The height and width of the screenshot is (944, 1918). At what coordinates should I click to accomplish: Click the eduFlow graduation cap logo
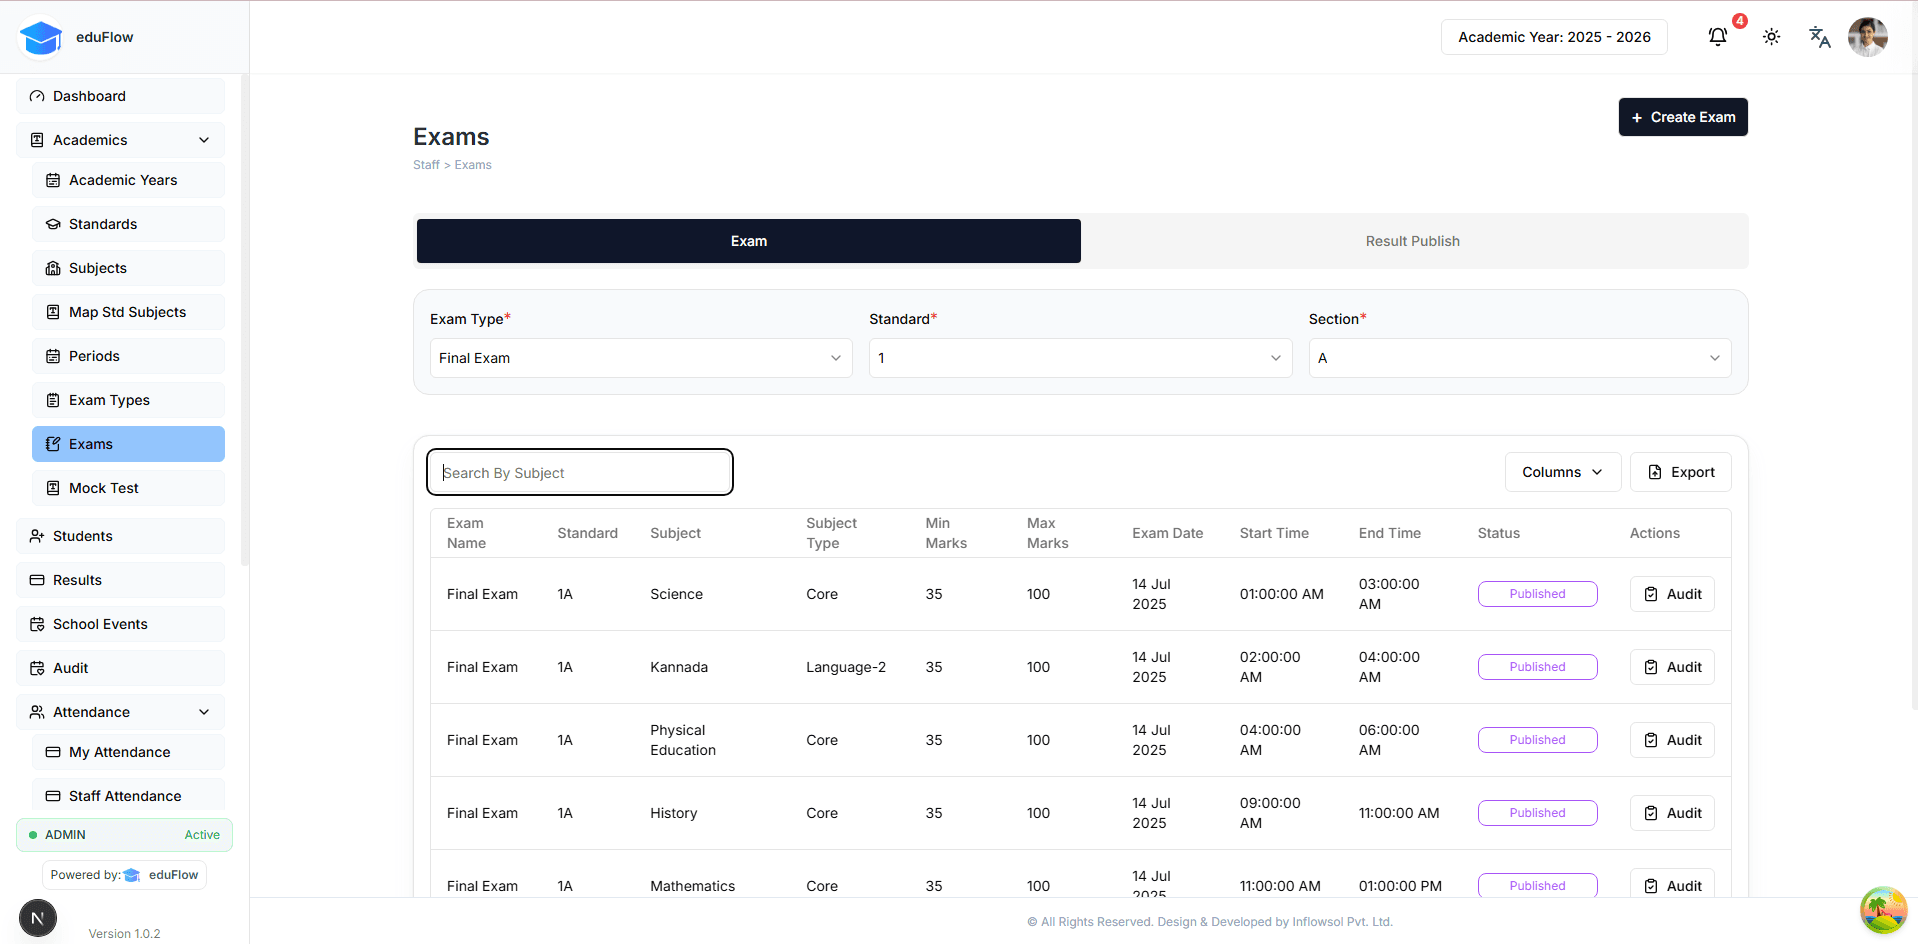[41, 38]
